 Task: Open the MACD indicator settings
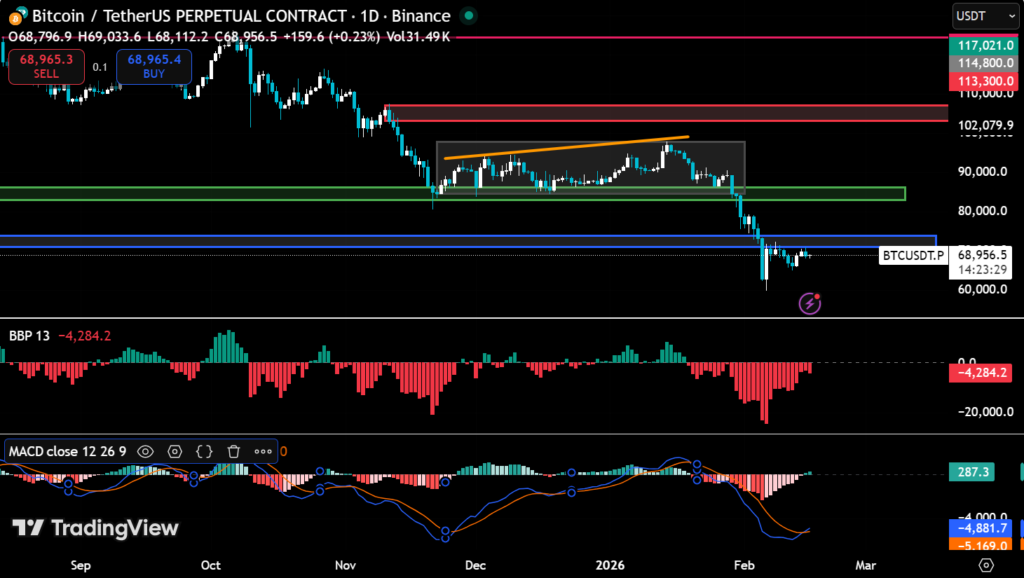175,452
